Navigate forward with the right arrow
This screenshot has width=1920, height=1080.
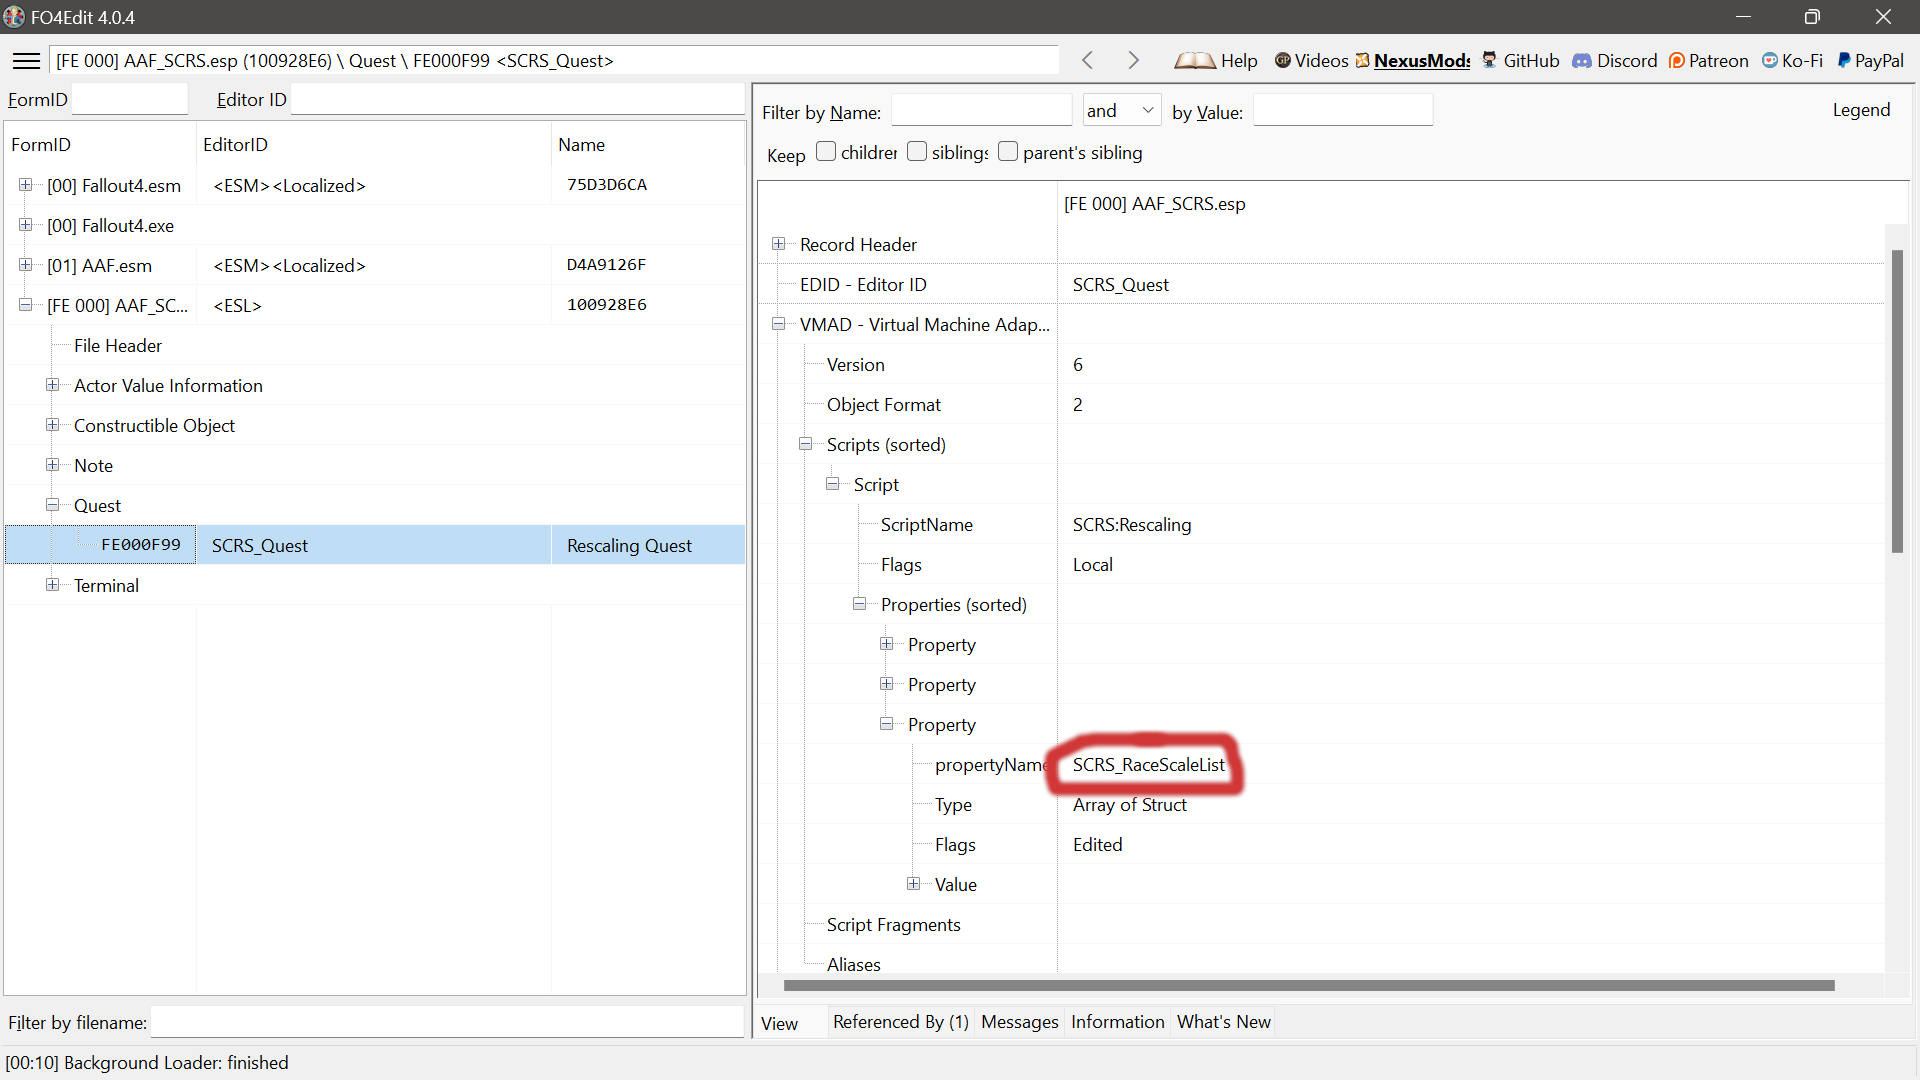point(1133,61)
